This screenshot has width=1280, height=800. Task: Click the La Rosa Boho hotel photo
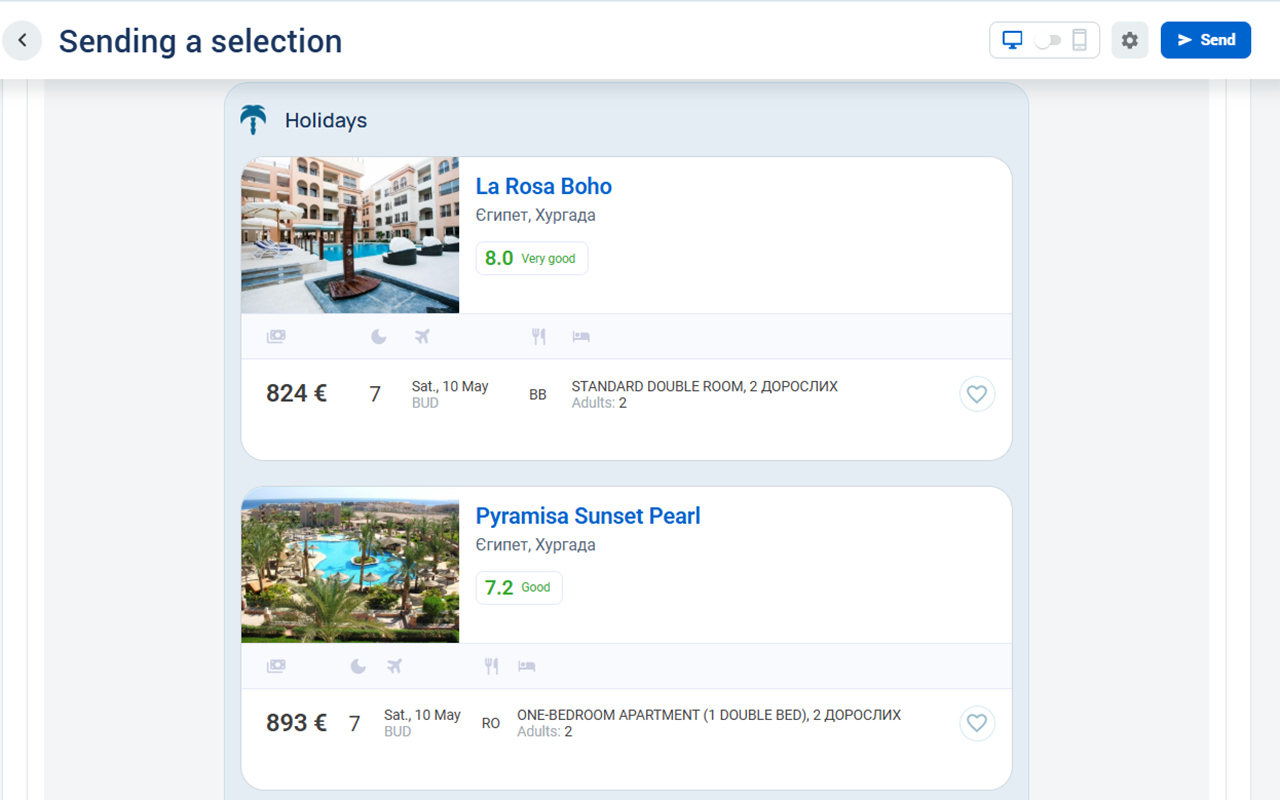(x=350, y=235)
